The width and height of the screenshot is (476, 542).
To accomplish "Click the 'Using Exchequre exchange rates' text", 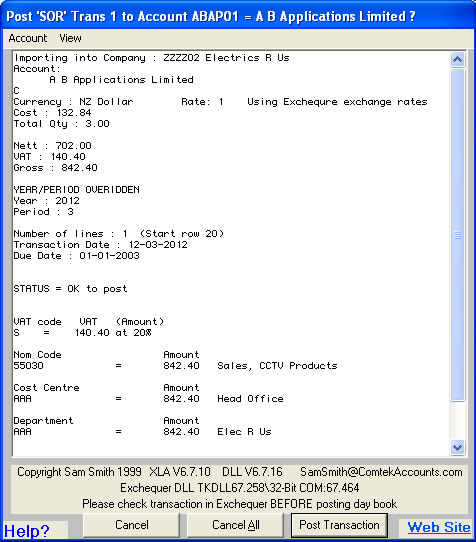I will [337, 102].
